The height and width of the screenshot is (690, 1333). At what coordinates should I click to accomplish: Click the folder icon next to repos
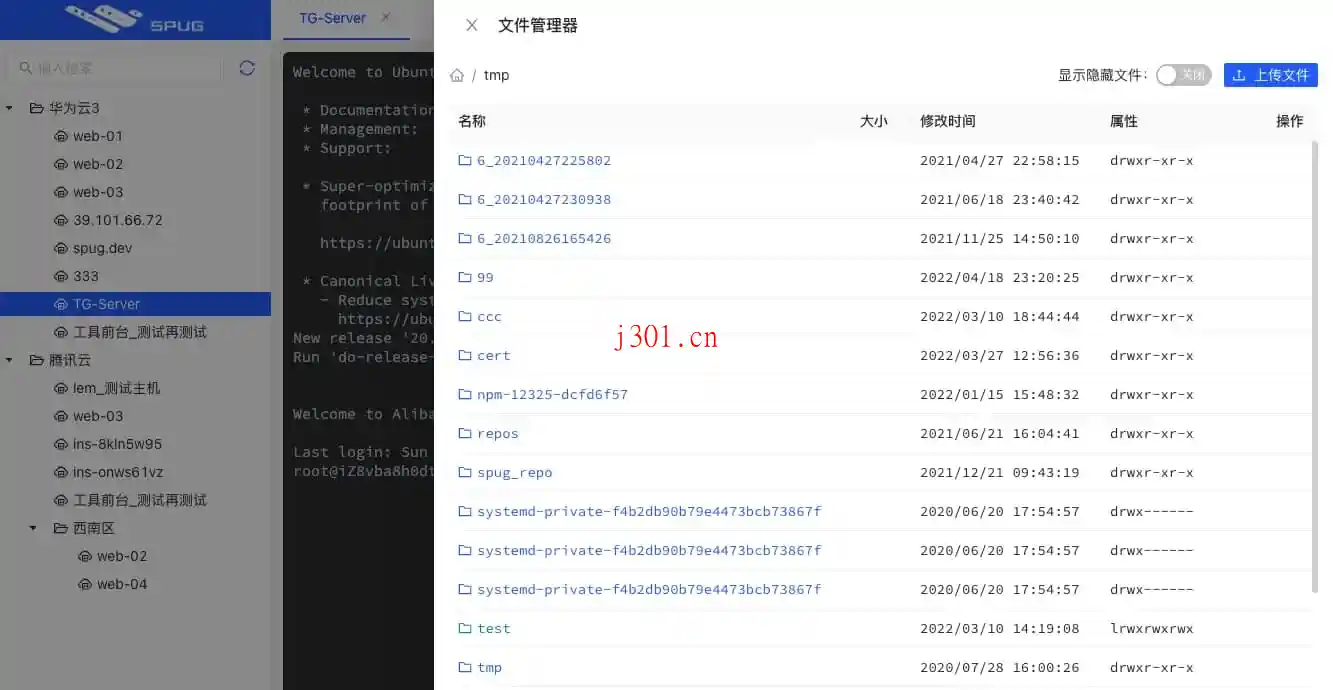coord(465,433)
